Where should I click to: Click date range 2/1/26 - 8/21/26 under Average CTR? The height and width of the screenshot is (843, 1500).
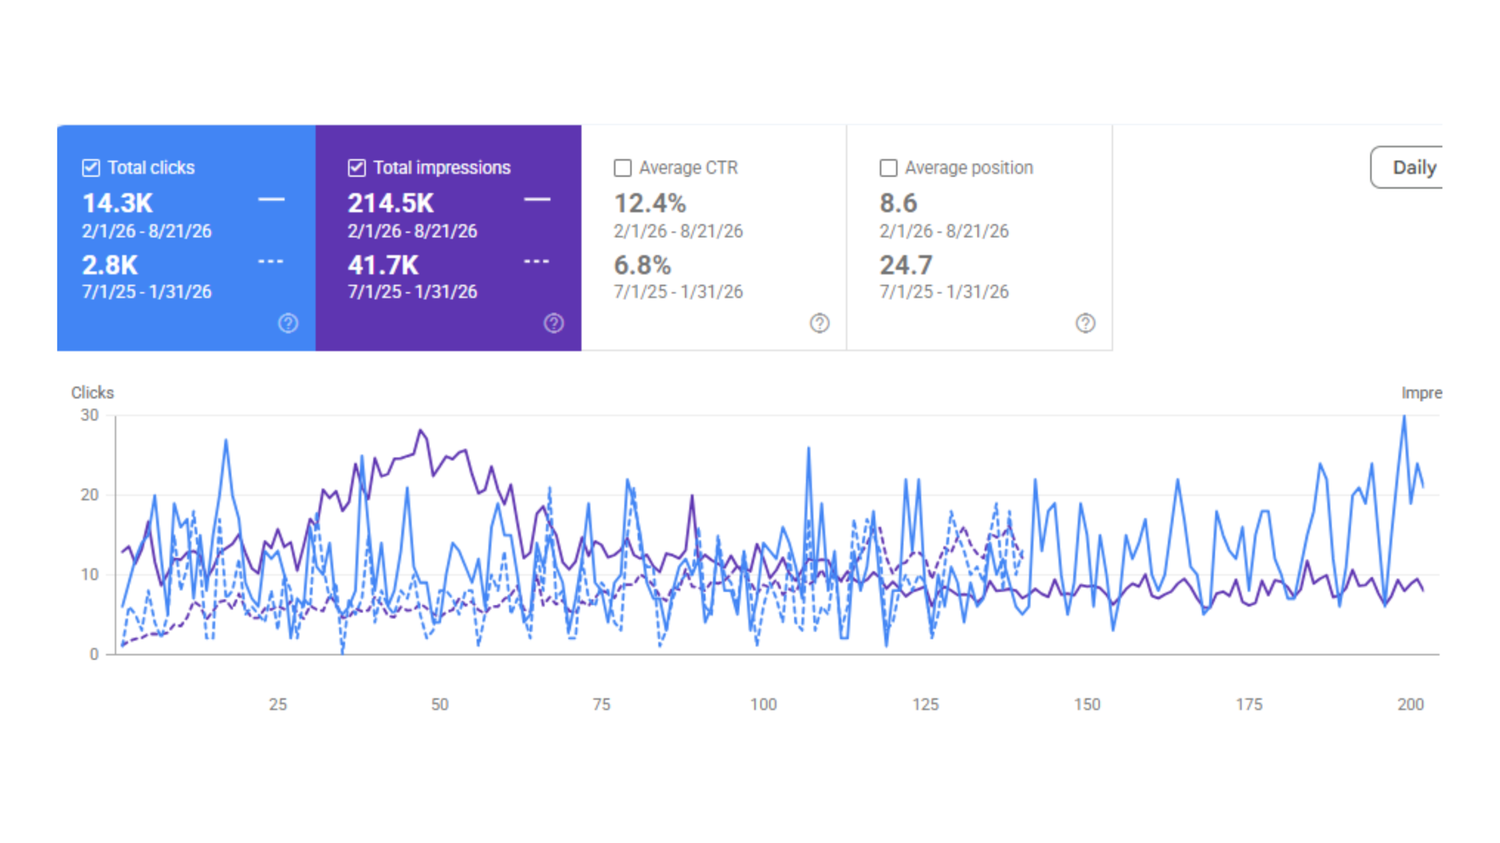coord(678,231)
